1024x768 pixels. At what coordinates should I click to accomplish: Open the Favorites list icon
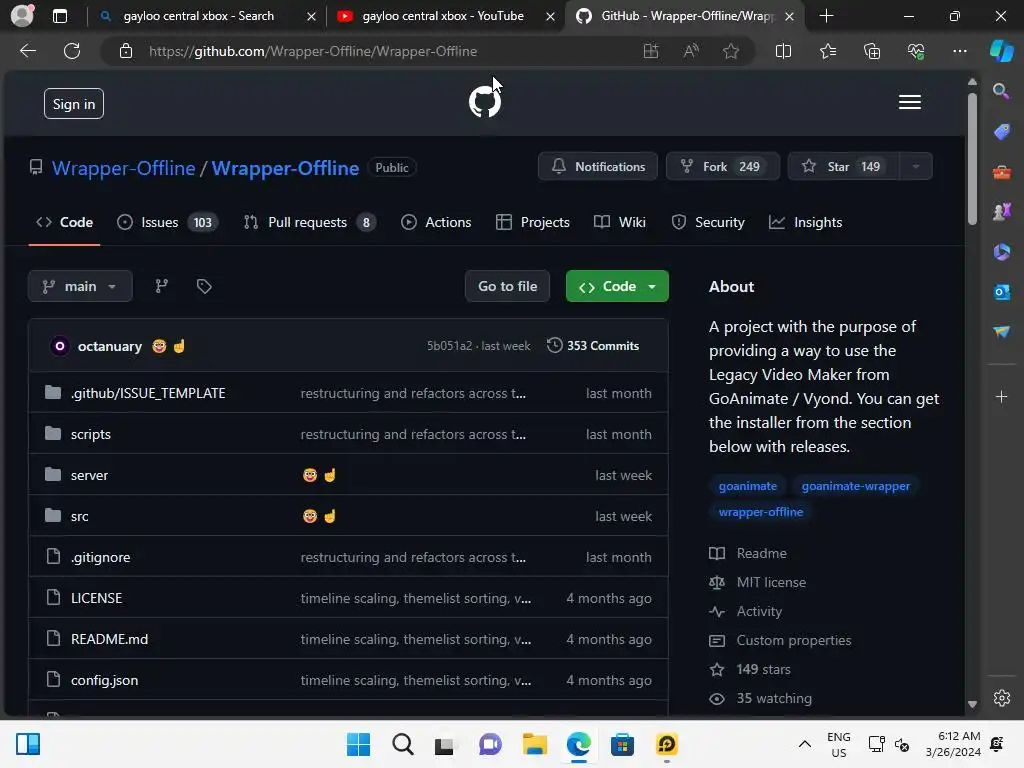[x=827, y=51]
